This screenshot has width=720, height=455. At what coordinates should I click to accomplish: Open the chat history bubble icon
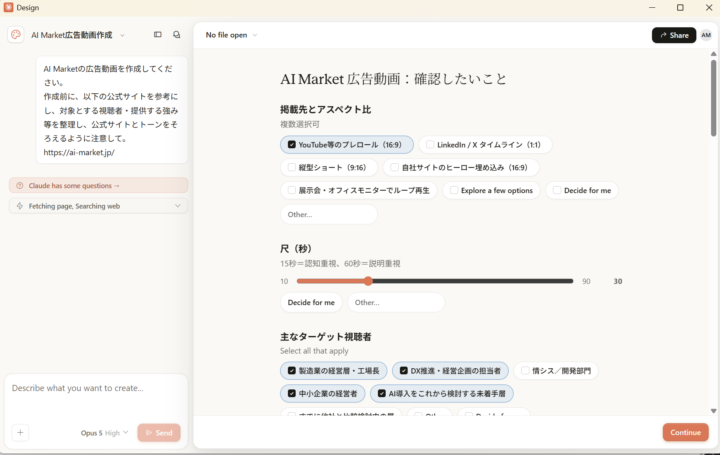click(x=176, y=34)
